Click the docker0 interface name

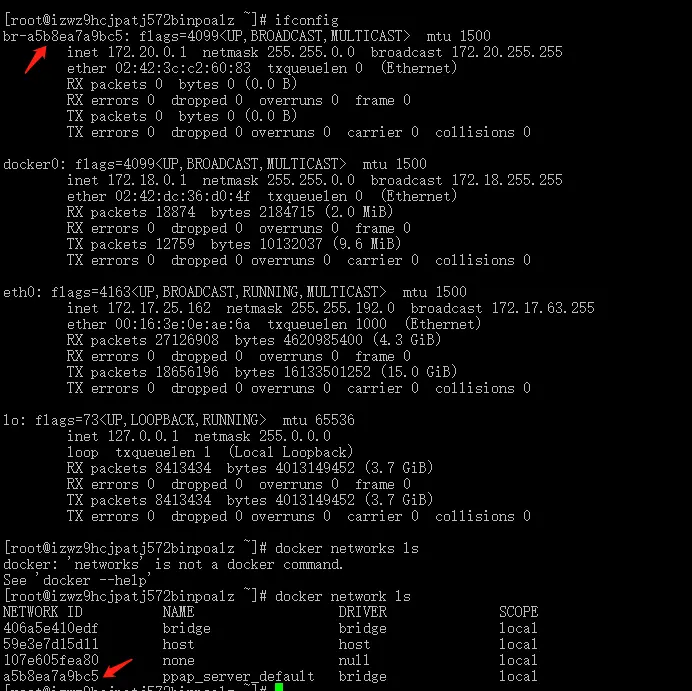(30, 164)
